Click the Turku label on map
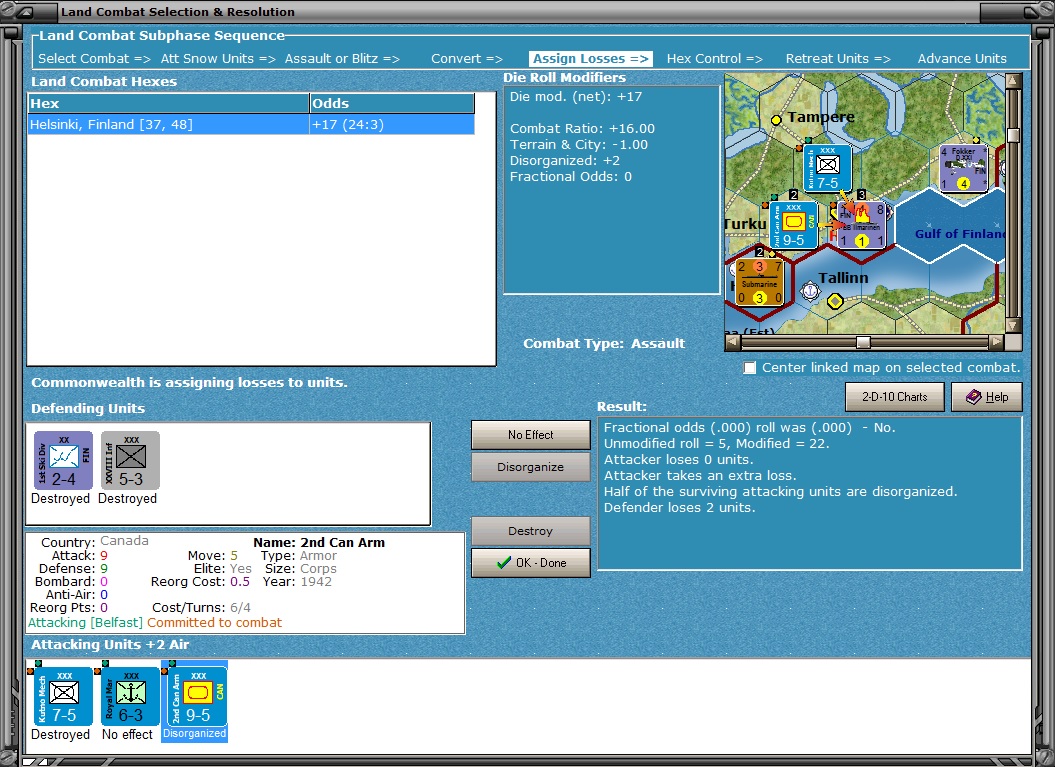This screenshot has width=1055, height=767. click(745, 223)
